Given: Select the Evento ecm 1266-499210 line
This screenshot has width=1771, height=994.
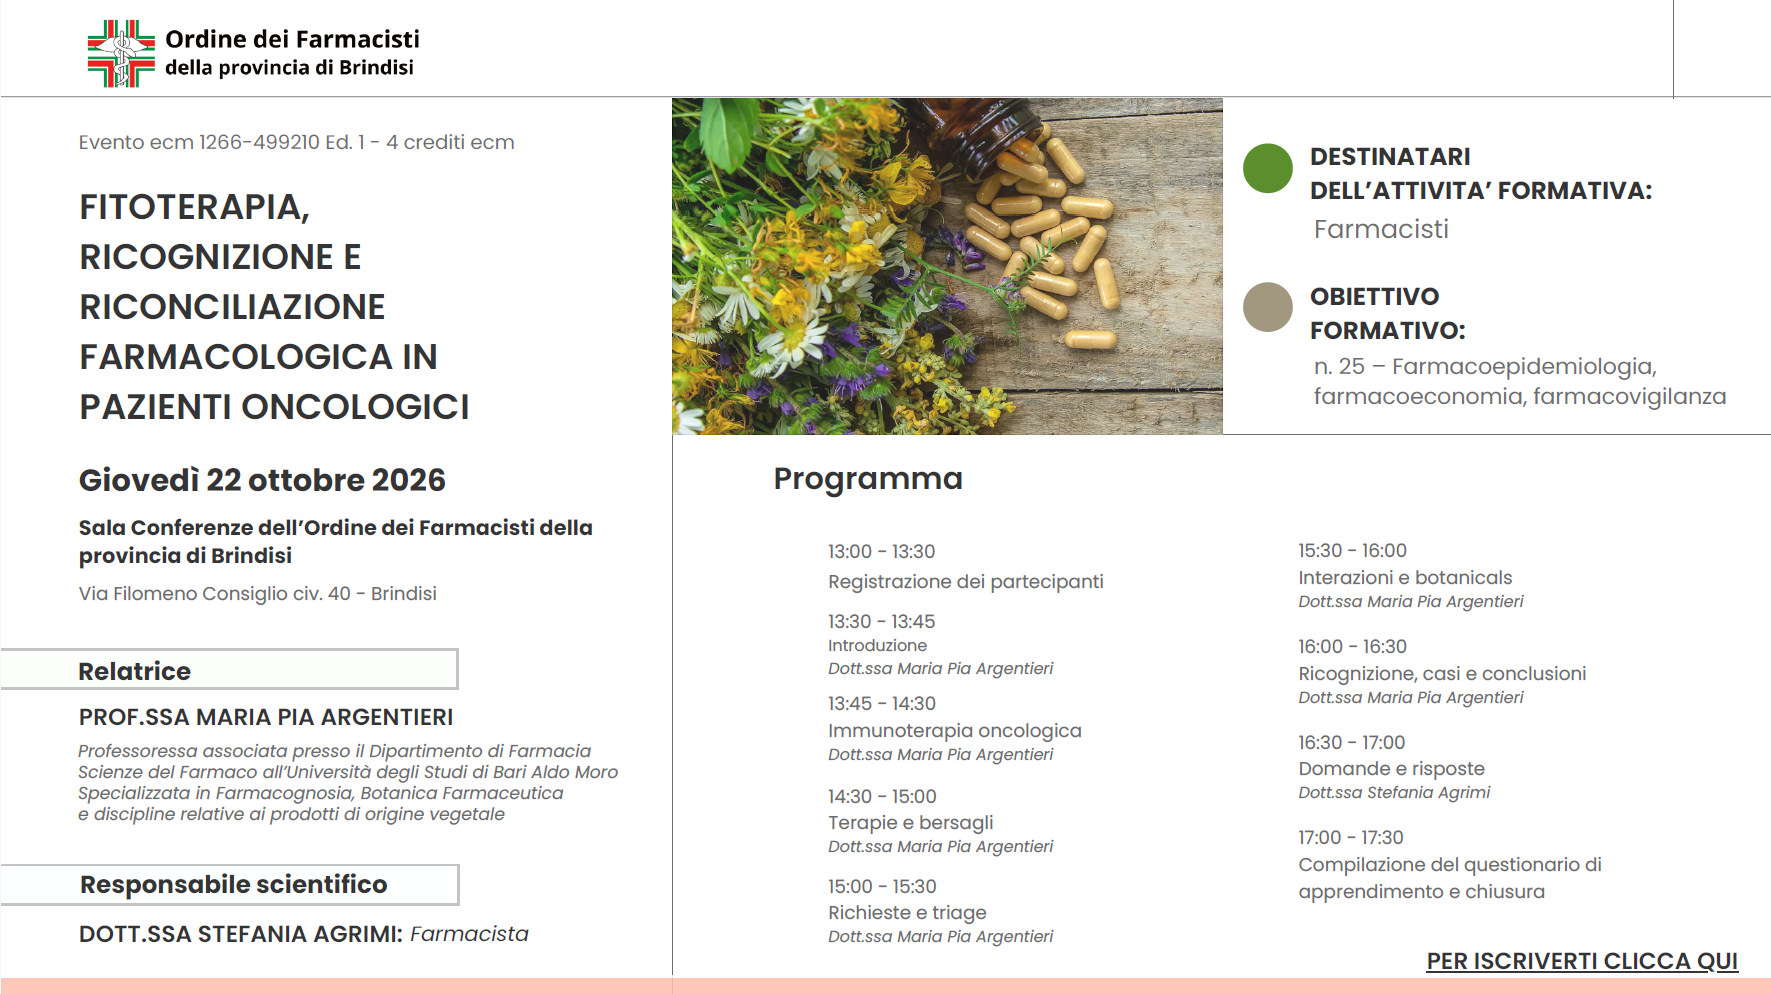Looking at the screenshot, I should click(297, 142).
